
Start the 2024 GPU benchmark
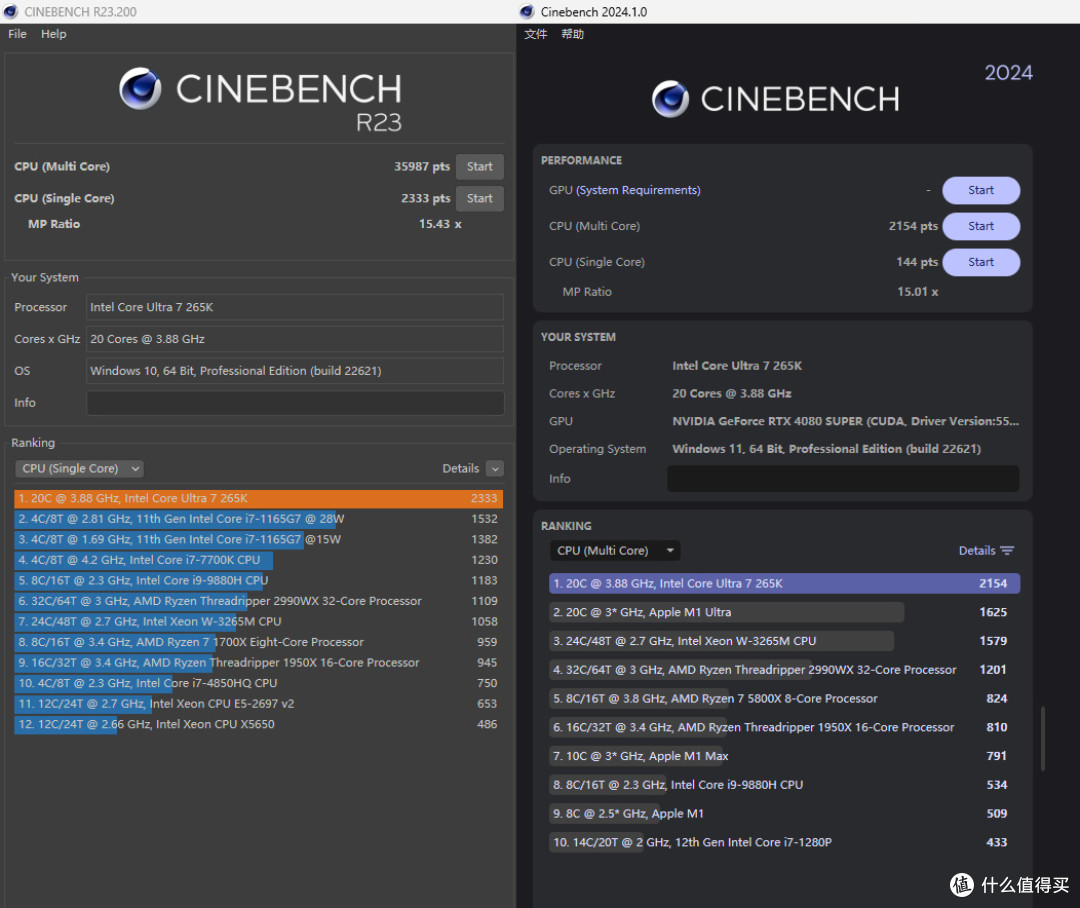[x=981, y=190]
